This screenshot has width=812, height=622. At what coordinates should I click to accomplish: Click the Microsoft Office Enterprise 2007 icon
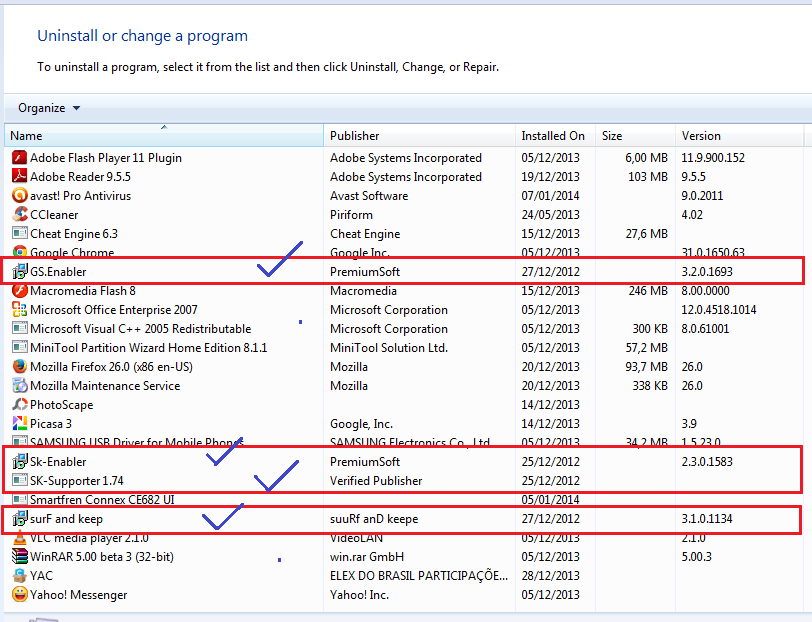20,310
